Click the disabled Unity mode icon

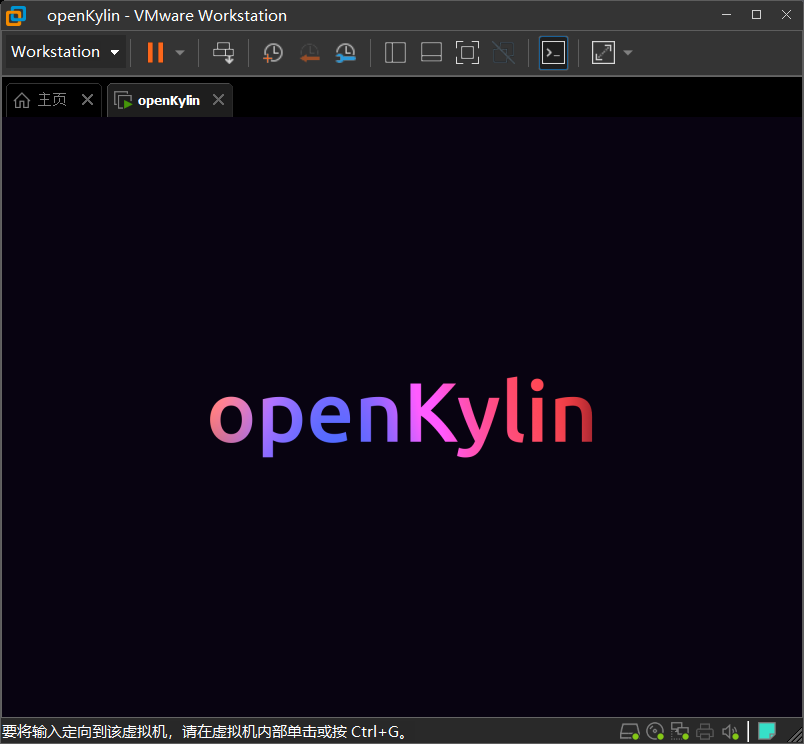tap(504, 52)
